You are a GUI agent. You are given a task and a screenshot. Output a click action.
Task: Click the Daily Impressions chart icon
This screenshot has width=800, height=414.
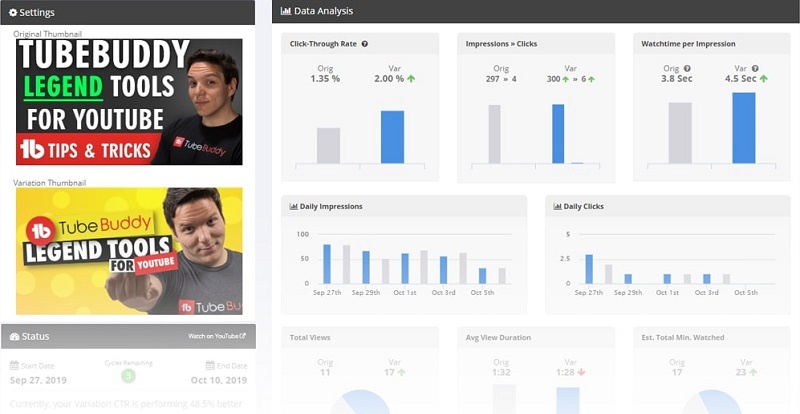tap(293, 207)
